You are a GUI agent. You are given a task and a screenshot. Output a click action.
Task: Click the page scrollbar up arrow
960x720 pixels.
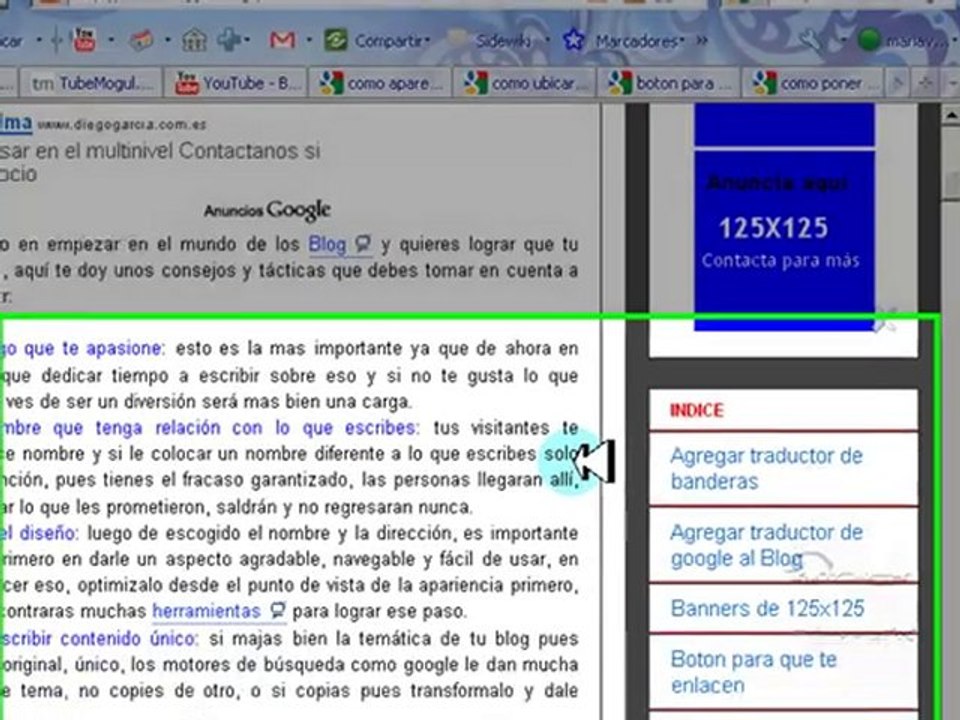click(x=950, y=114)
